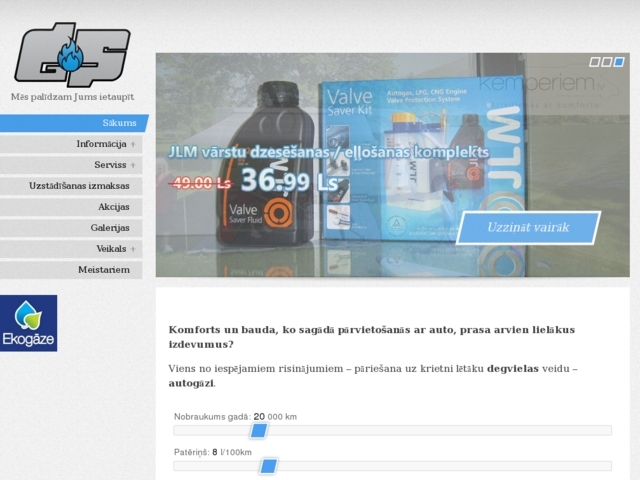The image size is (640, 480).
Task: Open the Akcijas menu item
Action: 71,207
